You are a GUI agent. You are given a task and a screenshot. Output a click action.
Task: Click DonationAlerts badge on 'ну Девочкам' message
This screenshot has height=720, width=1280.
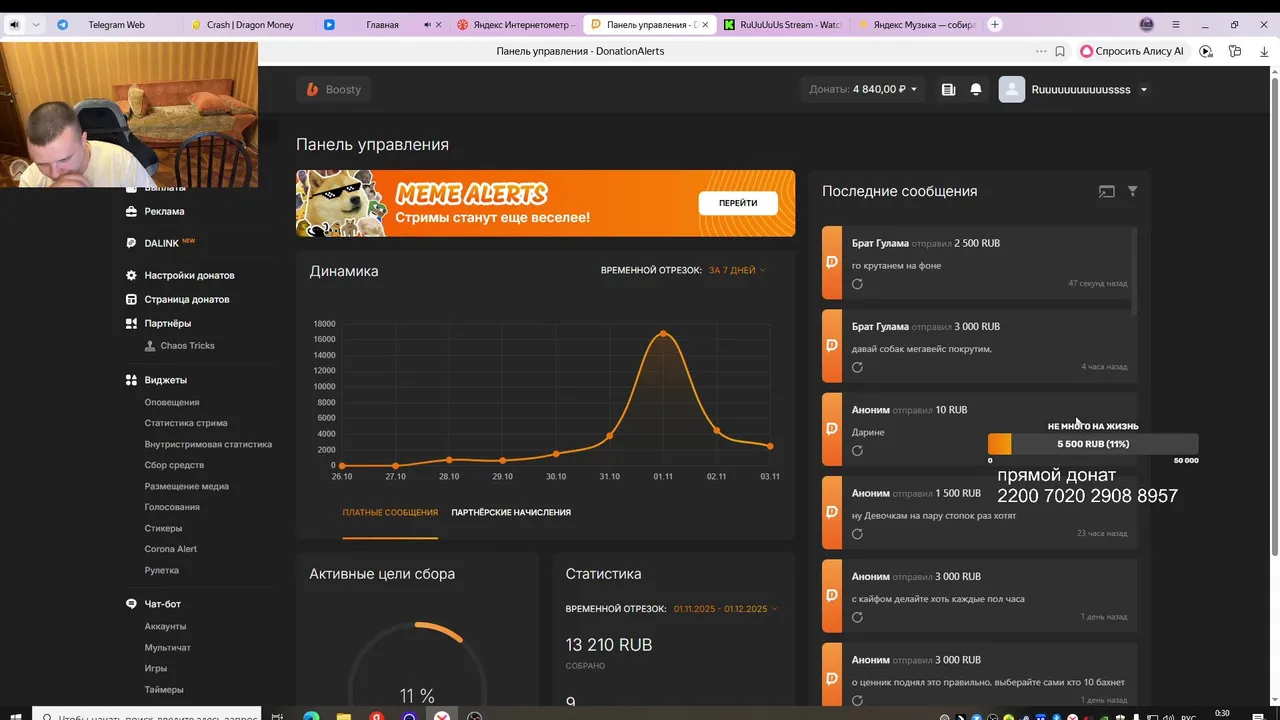click(x=831, y=512)
